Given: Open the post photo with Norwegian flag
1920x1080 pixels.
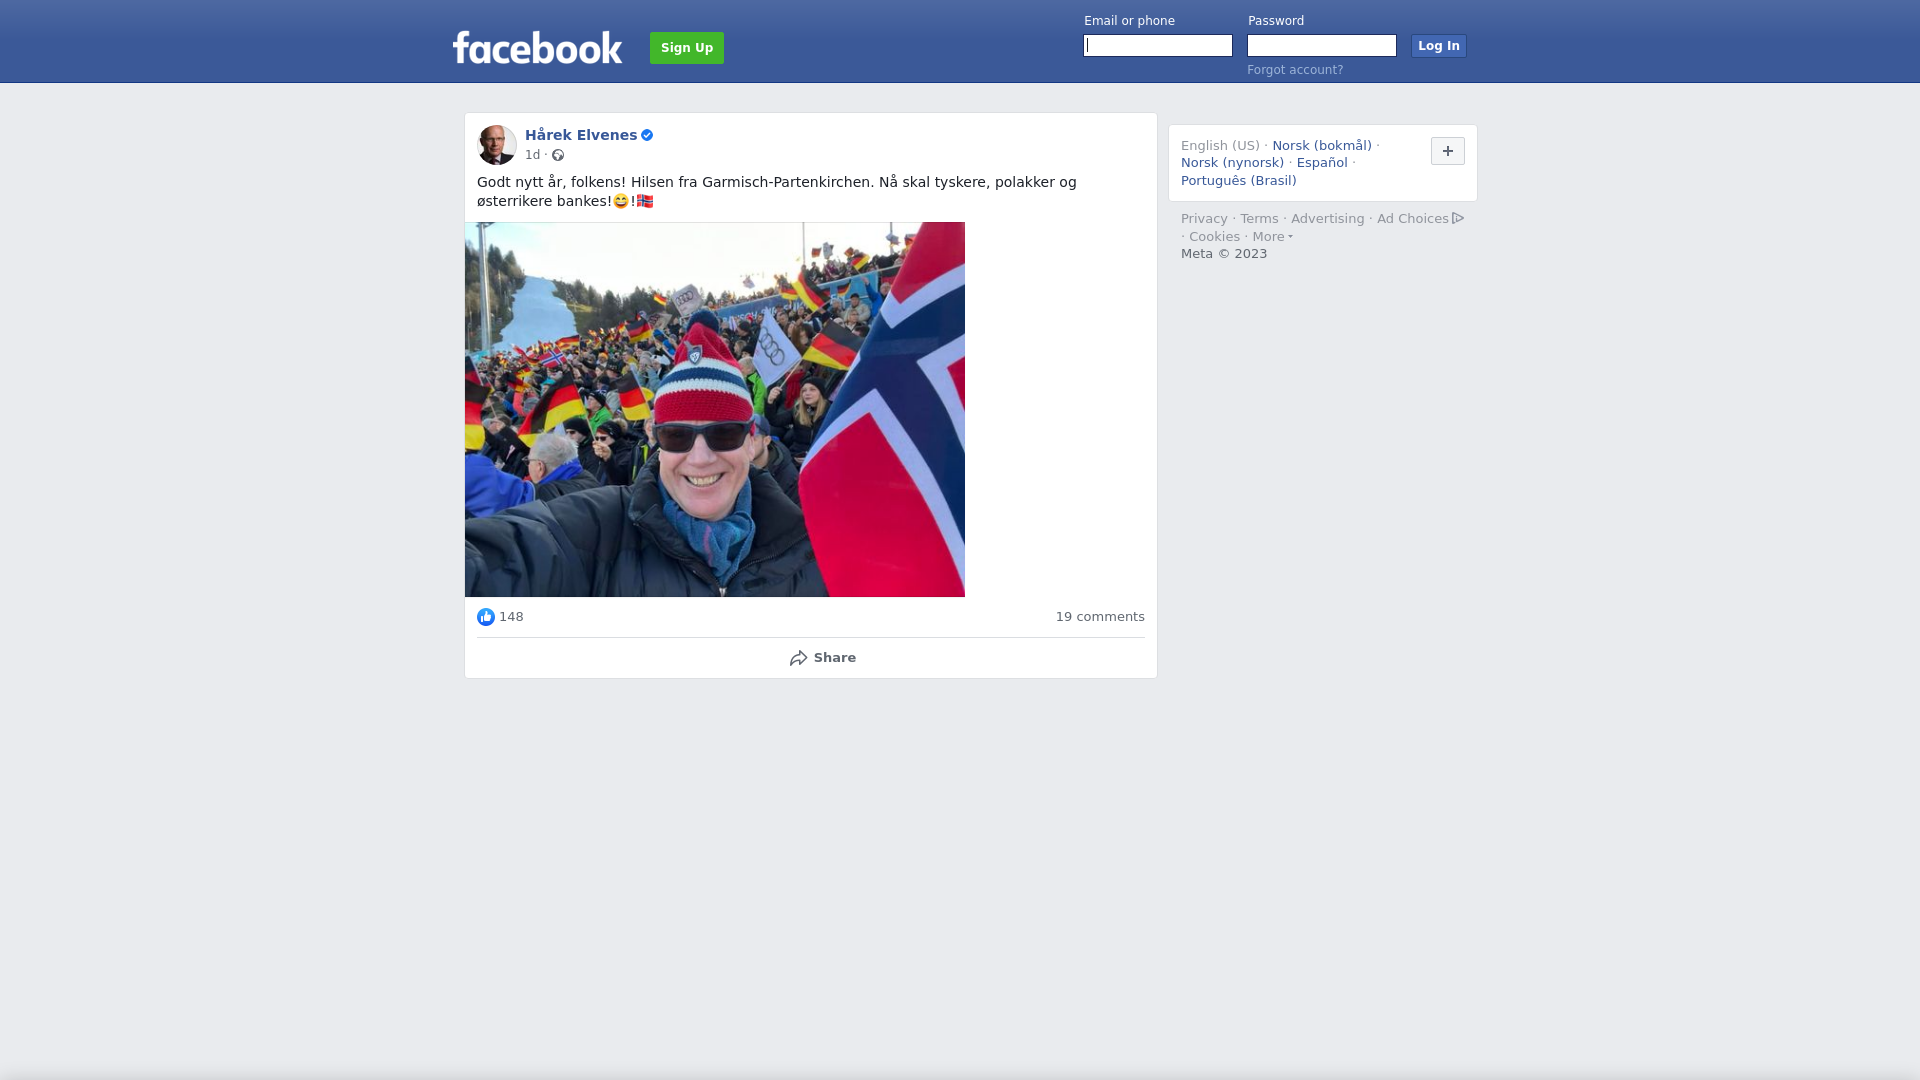Looking at the screenshot, I should point(715,410).
